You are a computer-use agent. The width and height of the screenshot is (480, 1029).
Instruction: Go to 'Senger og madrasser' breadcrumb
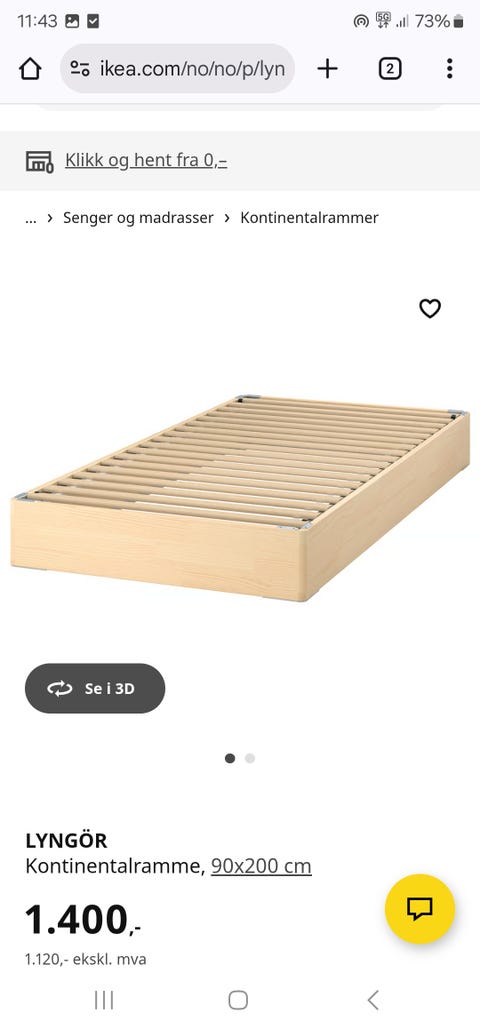click(x=138, y=218)
